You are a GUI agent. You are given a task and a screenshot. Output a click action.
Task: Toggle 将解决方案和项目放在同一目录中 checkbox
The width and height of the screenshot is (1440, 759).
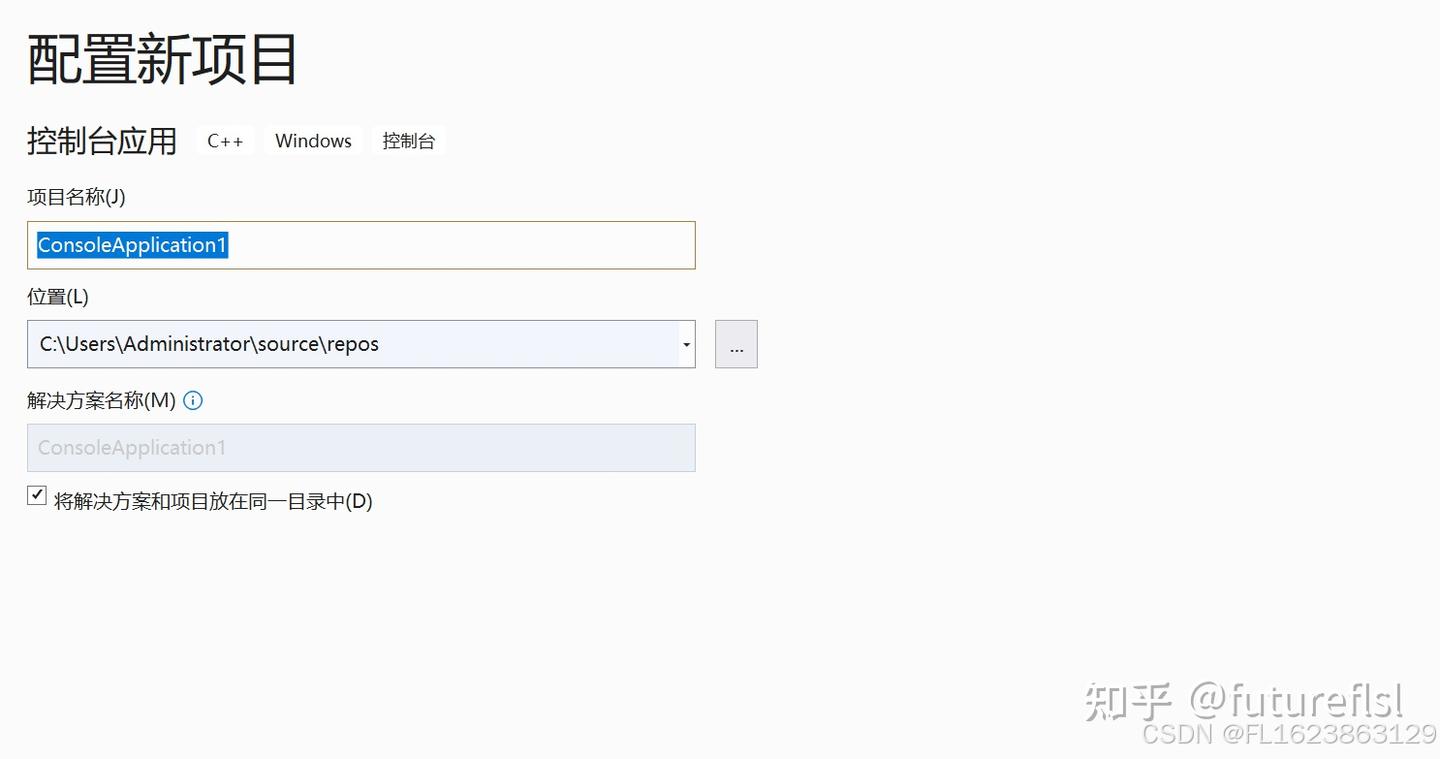pyautogui.click(x=37, y=496)
